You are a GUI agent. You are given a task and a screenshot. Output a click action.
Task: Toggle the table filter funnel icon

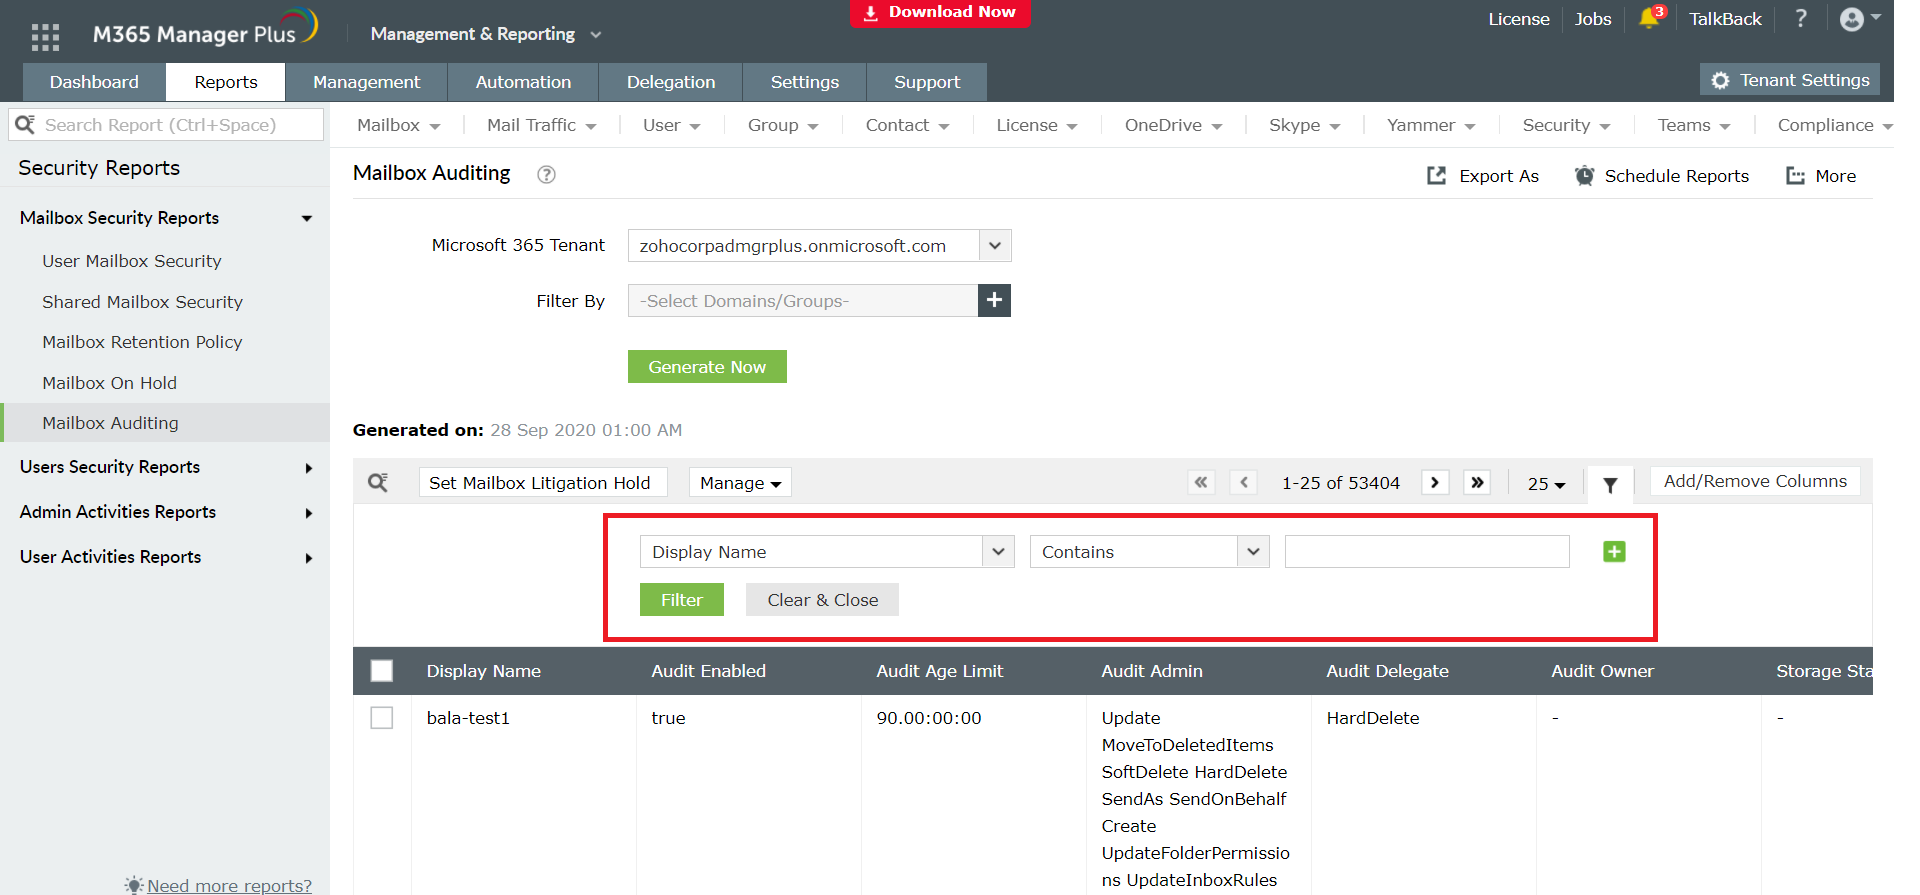click(x=1610, y=485)
